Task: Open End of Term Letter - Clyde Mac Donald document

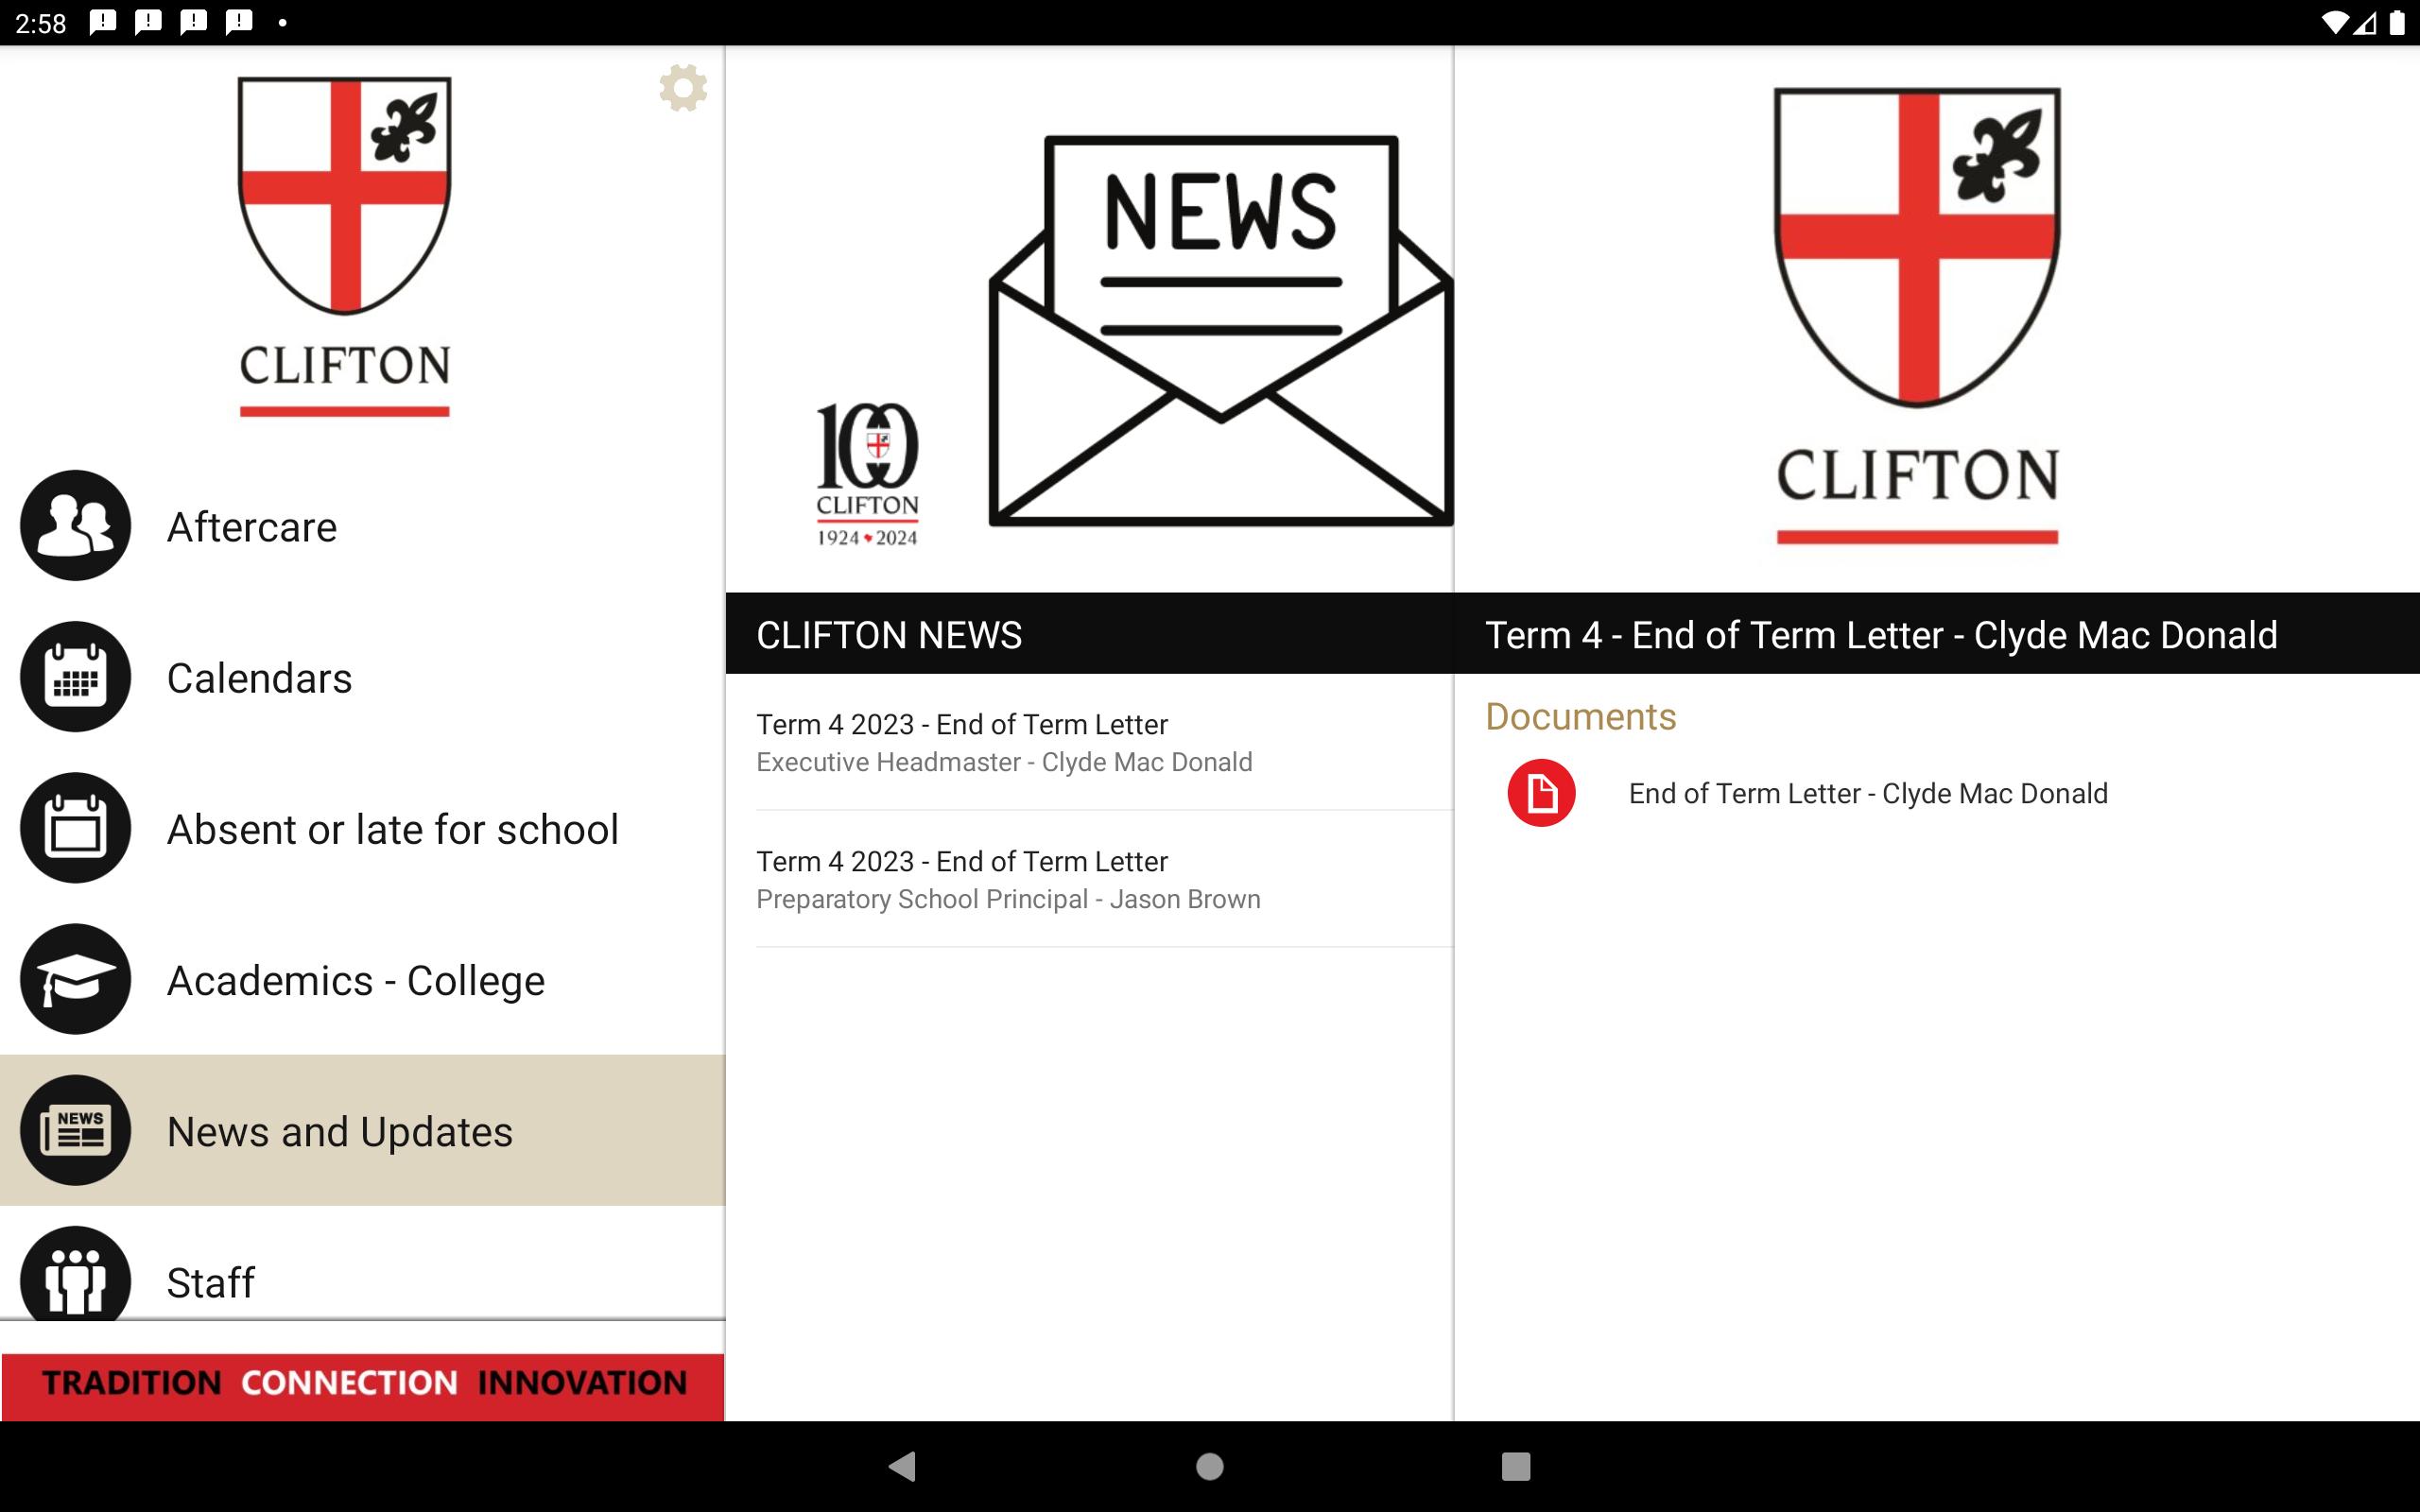Action: (x=1868, y=793)
